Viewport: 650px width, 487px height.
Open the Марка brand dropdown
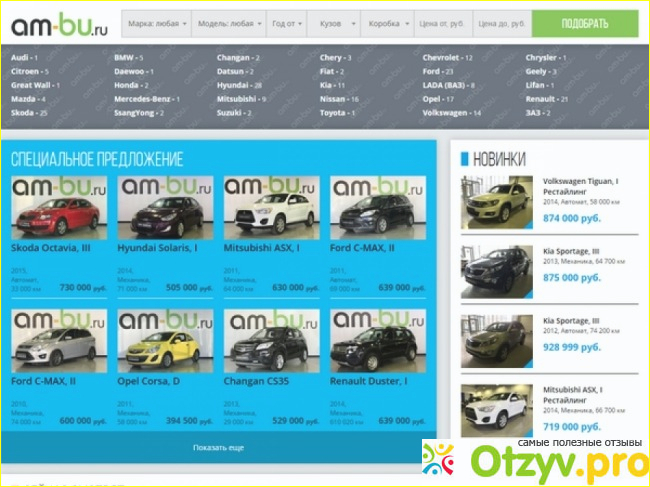[154, 23]
